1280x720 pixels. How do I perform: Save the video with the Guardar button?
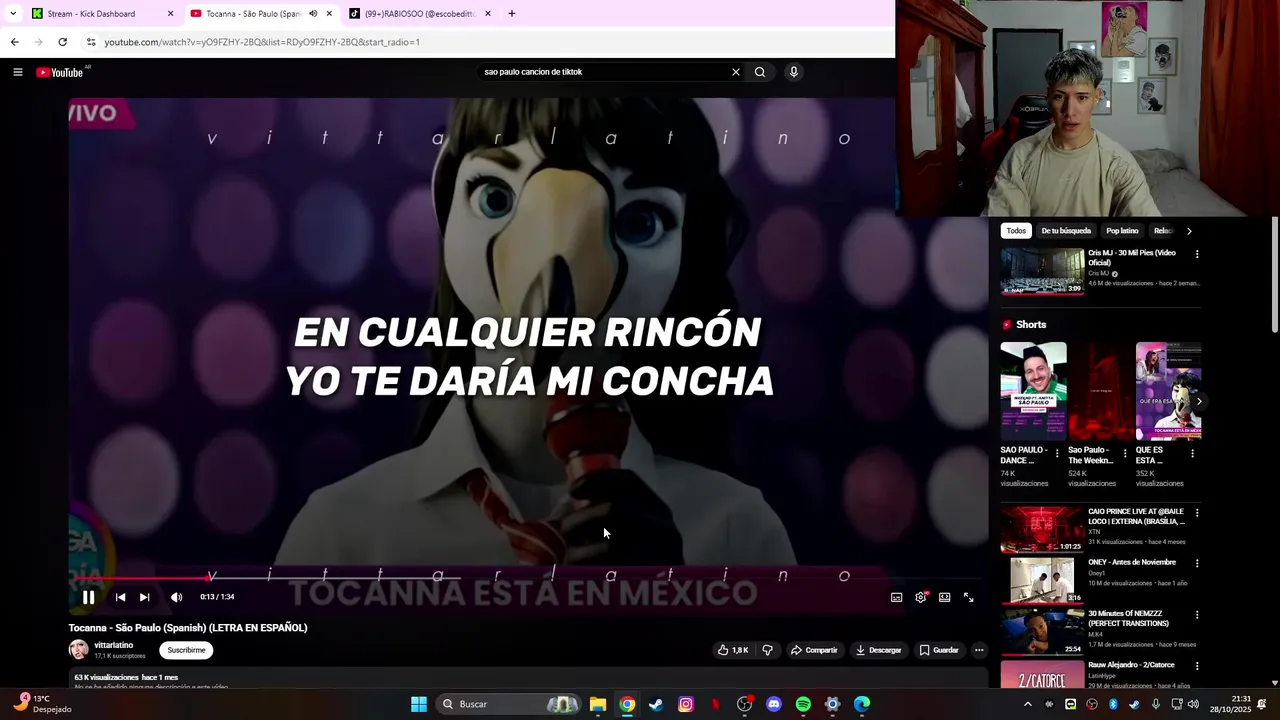click(939, 650)
